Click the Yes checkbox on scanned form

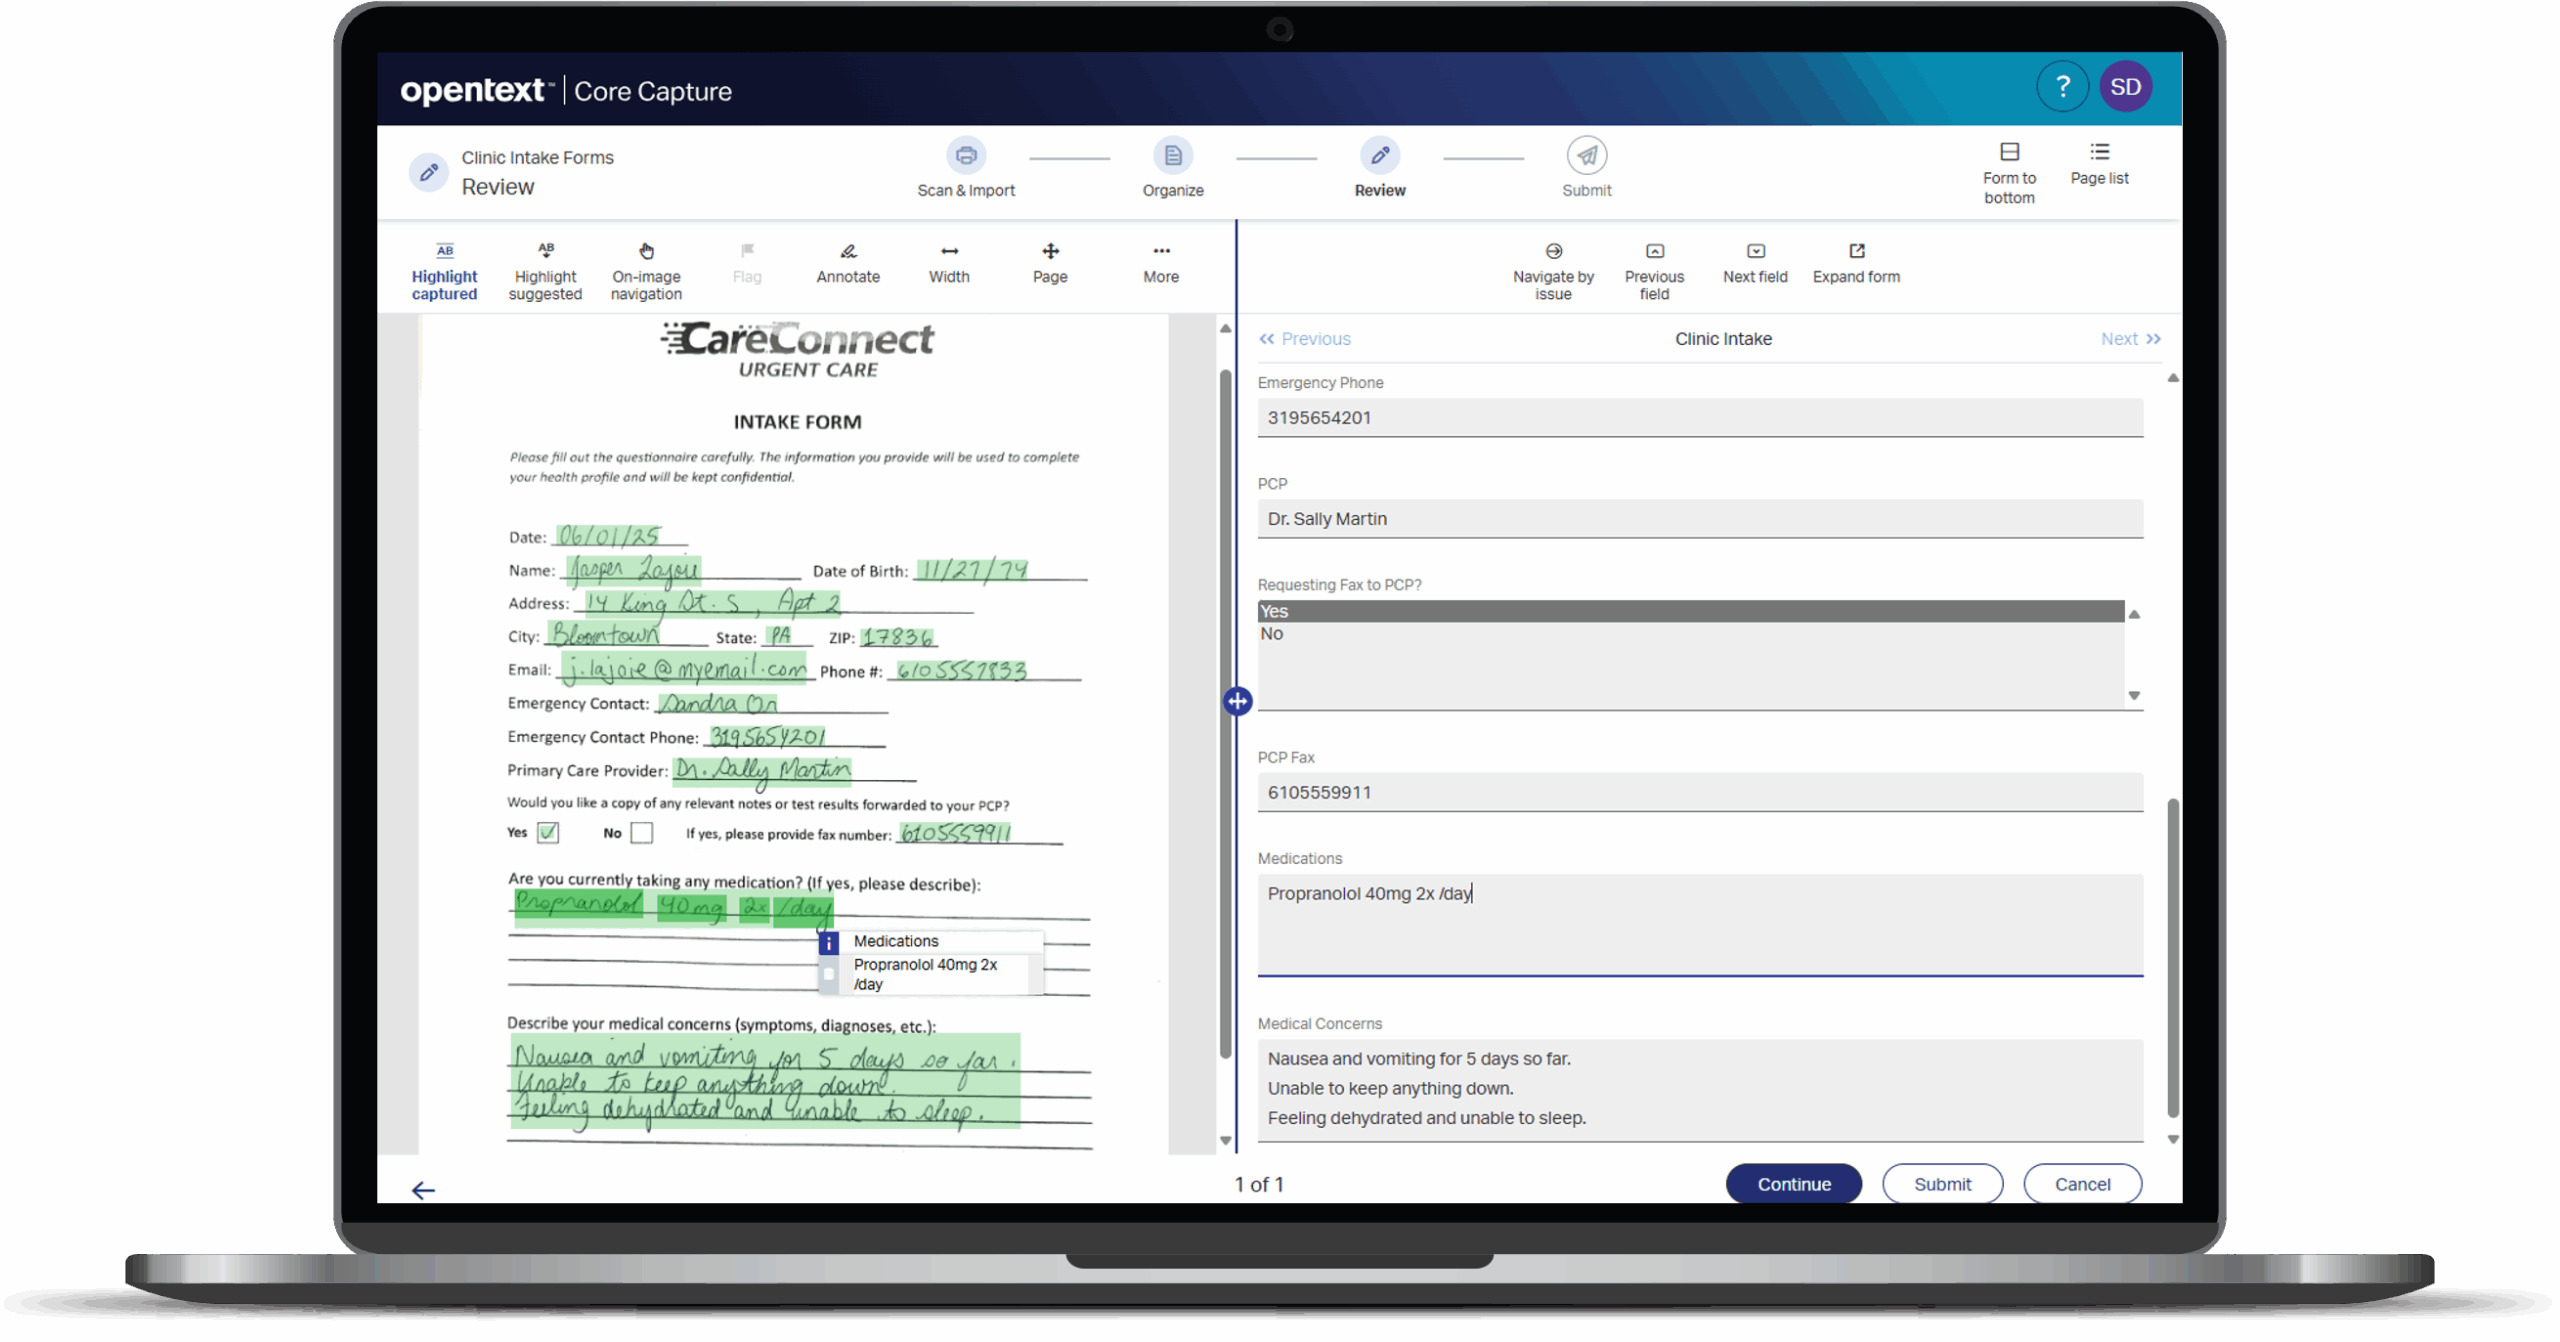tap(547, 832)
